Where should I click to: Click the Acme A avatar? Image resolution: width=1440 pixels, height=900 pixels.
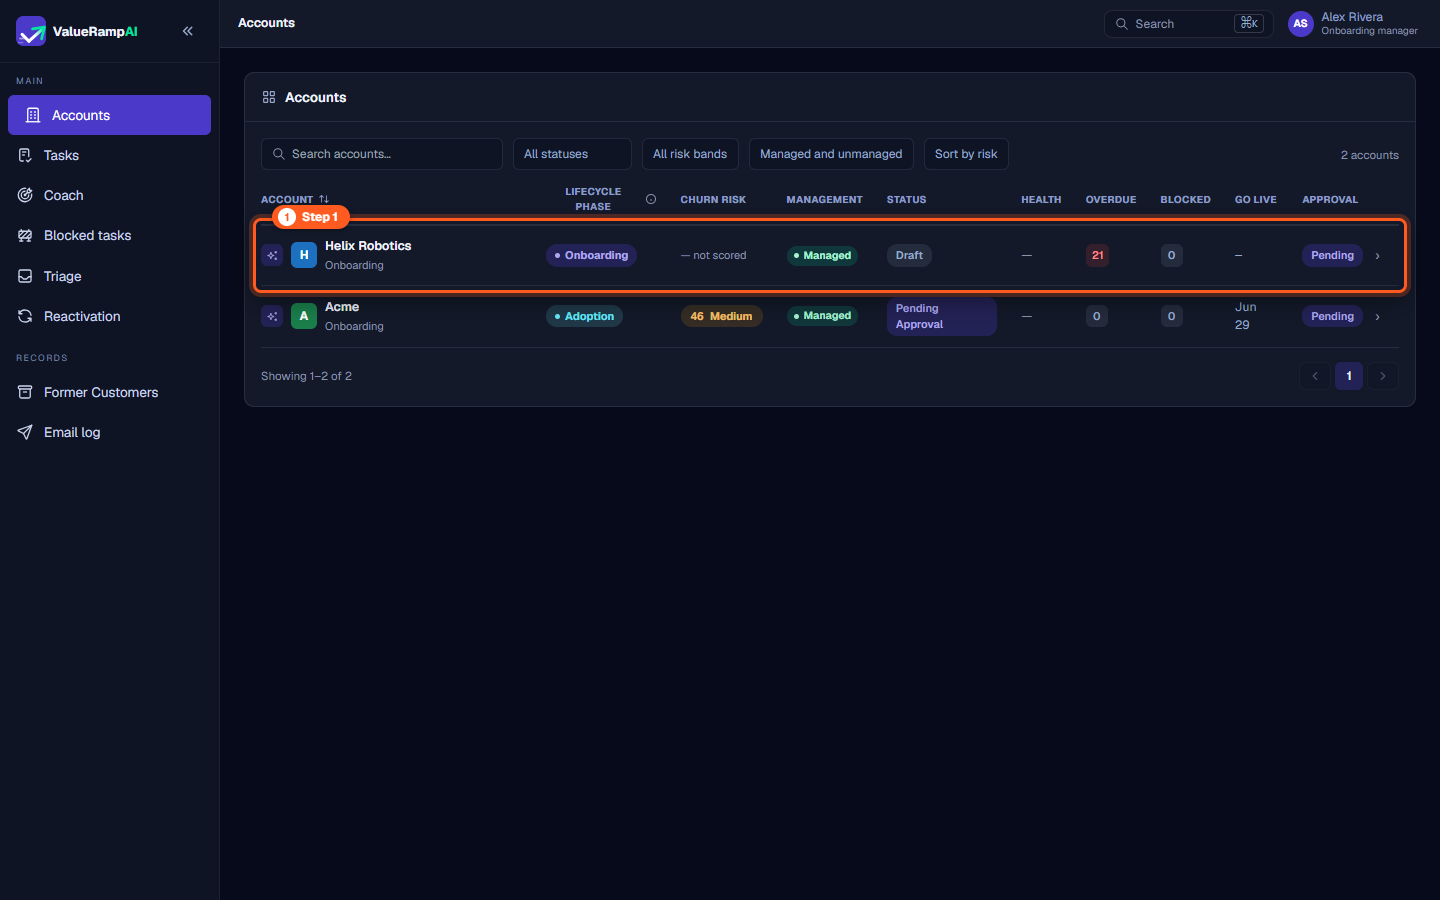(304, 316)
